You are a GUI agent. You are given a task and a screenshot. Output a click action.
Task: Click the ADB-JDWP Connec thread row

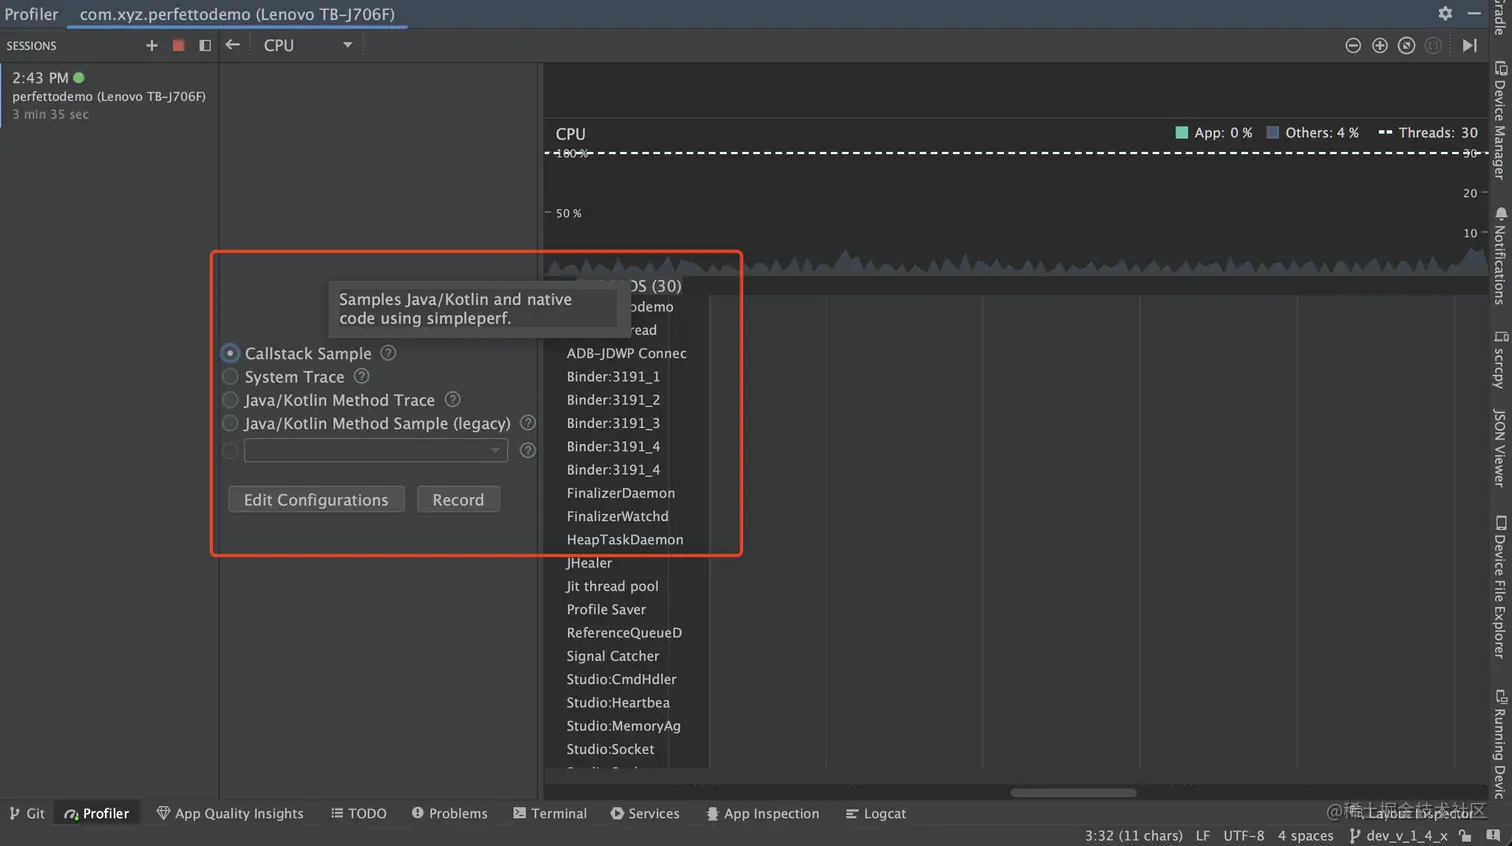pyautogui.click(x=626, y=353)
